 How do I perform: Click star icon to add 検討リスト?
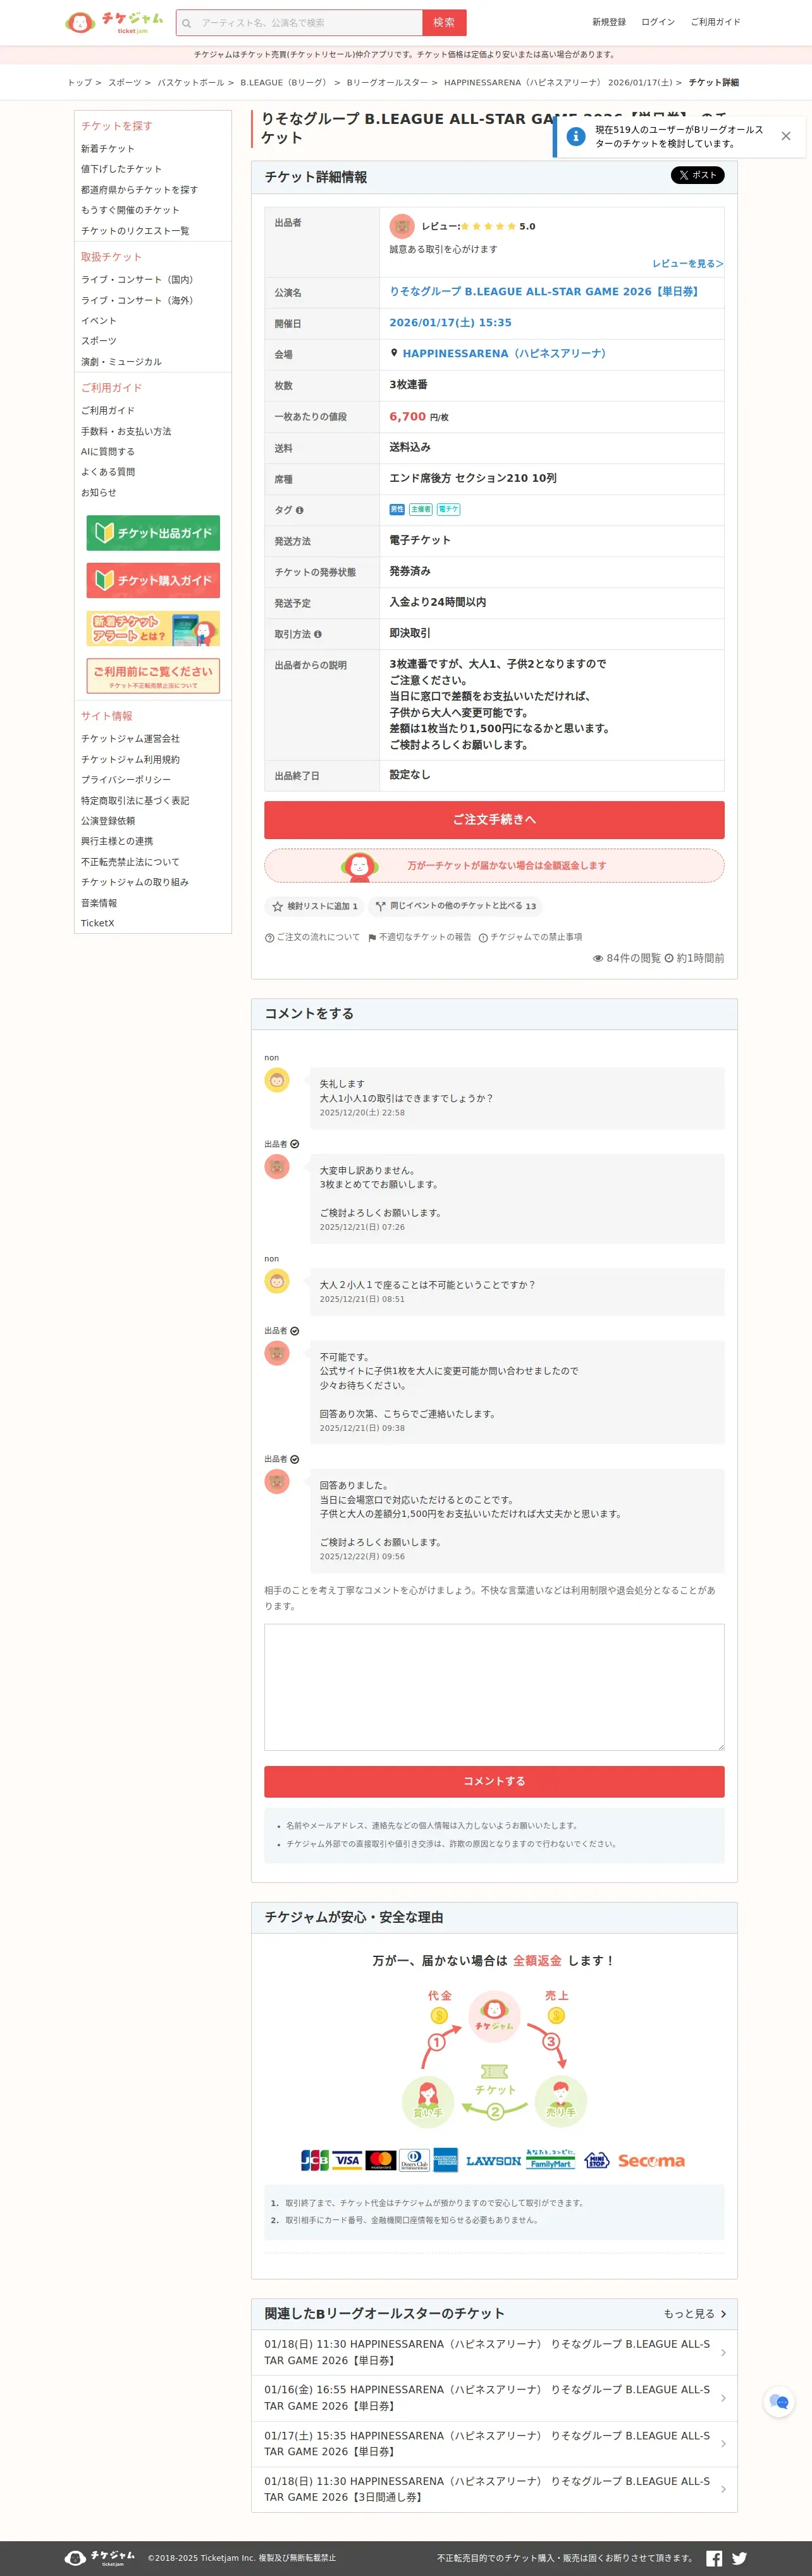[278, 906]
